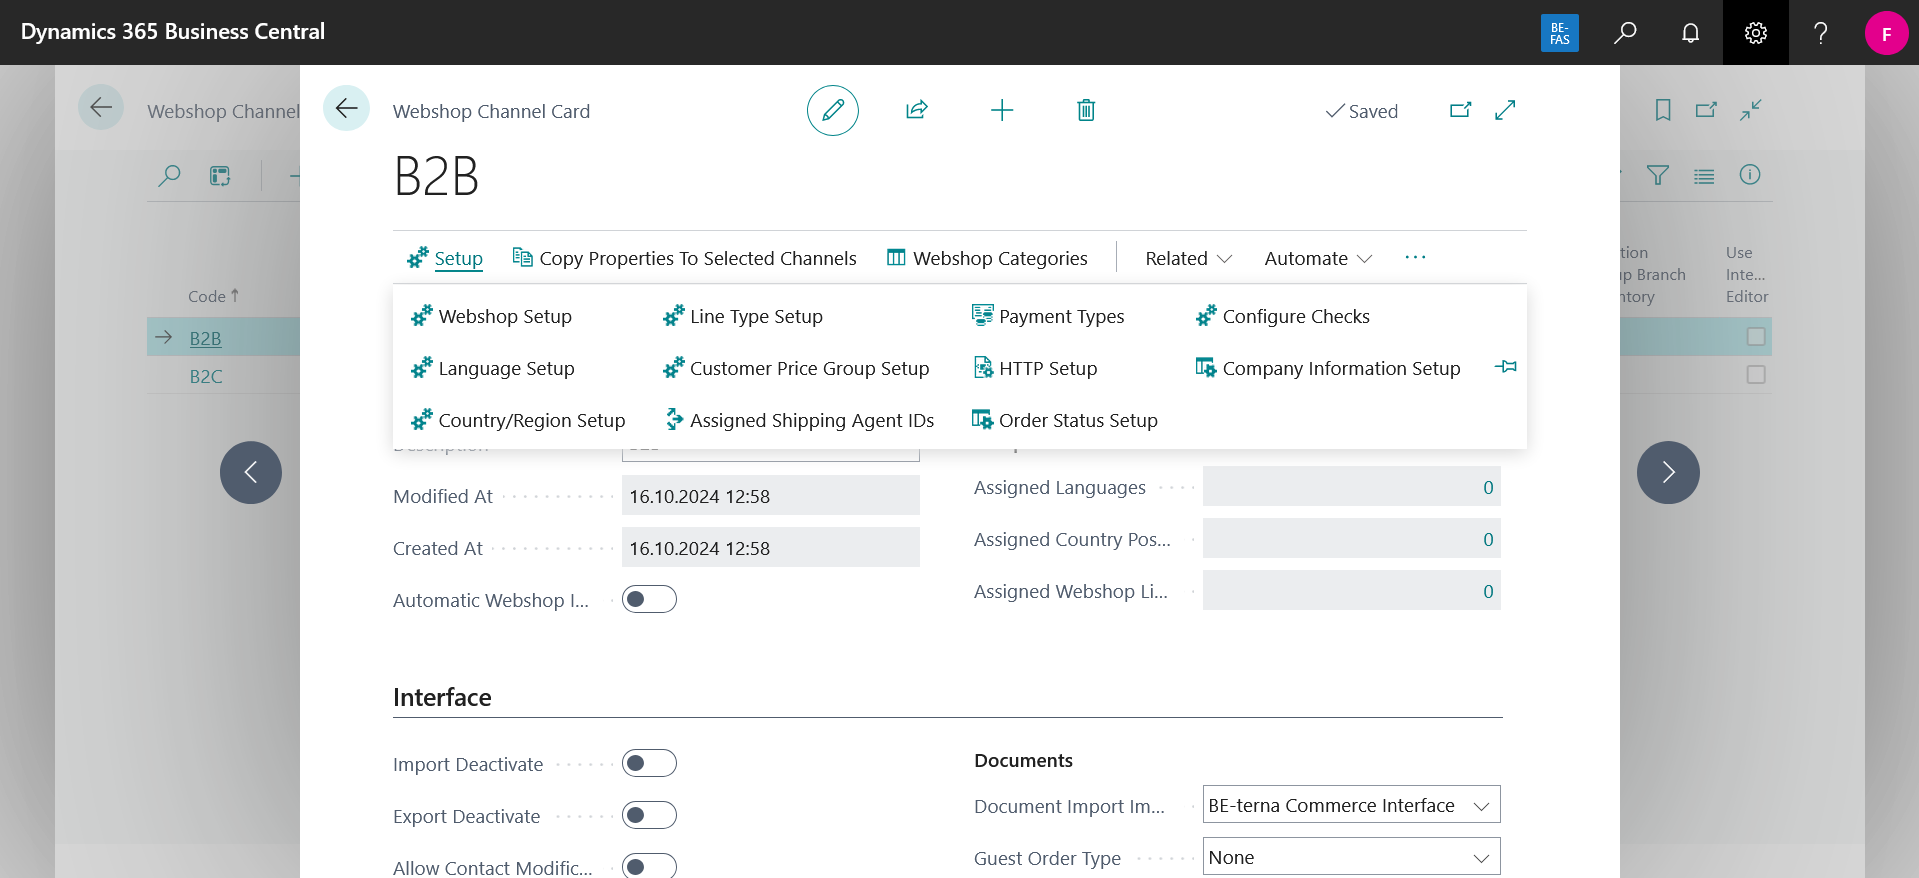This screenshot has width=1919, height=878.
Task: Click the list lines view icon near filter
Action: click(1704, 176)
